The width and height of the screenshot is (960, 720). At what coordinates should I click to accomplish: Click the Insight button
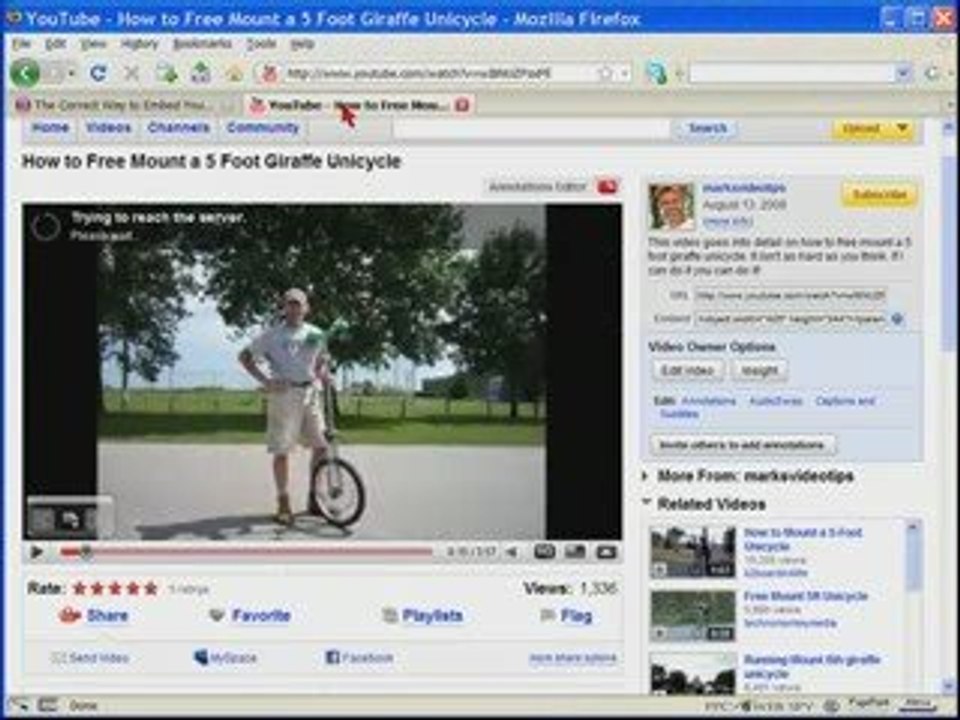click(759, 370)
